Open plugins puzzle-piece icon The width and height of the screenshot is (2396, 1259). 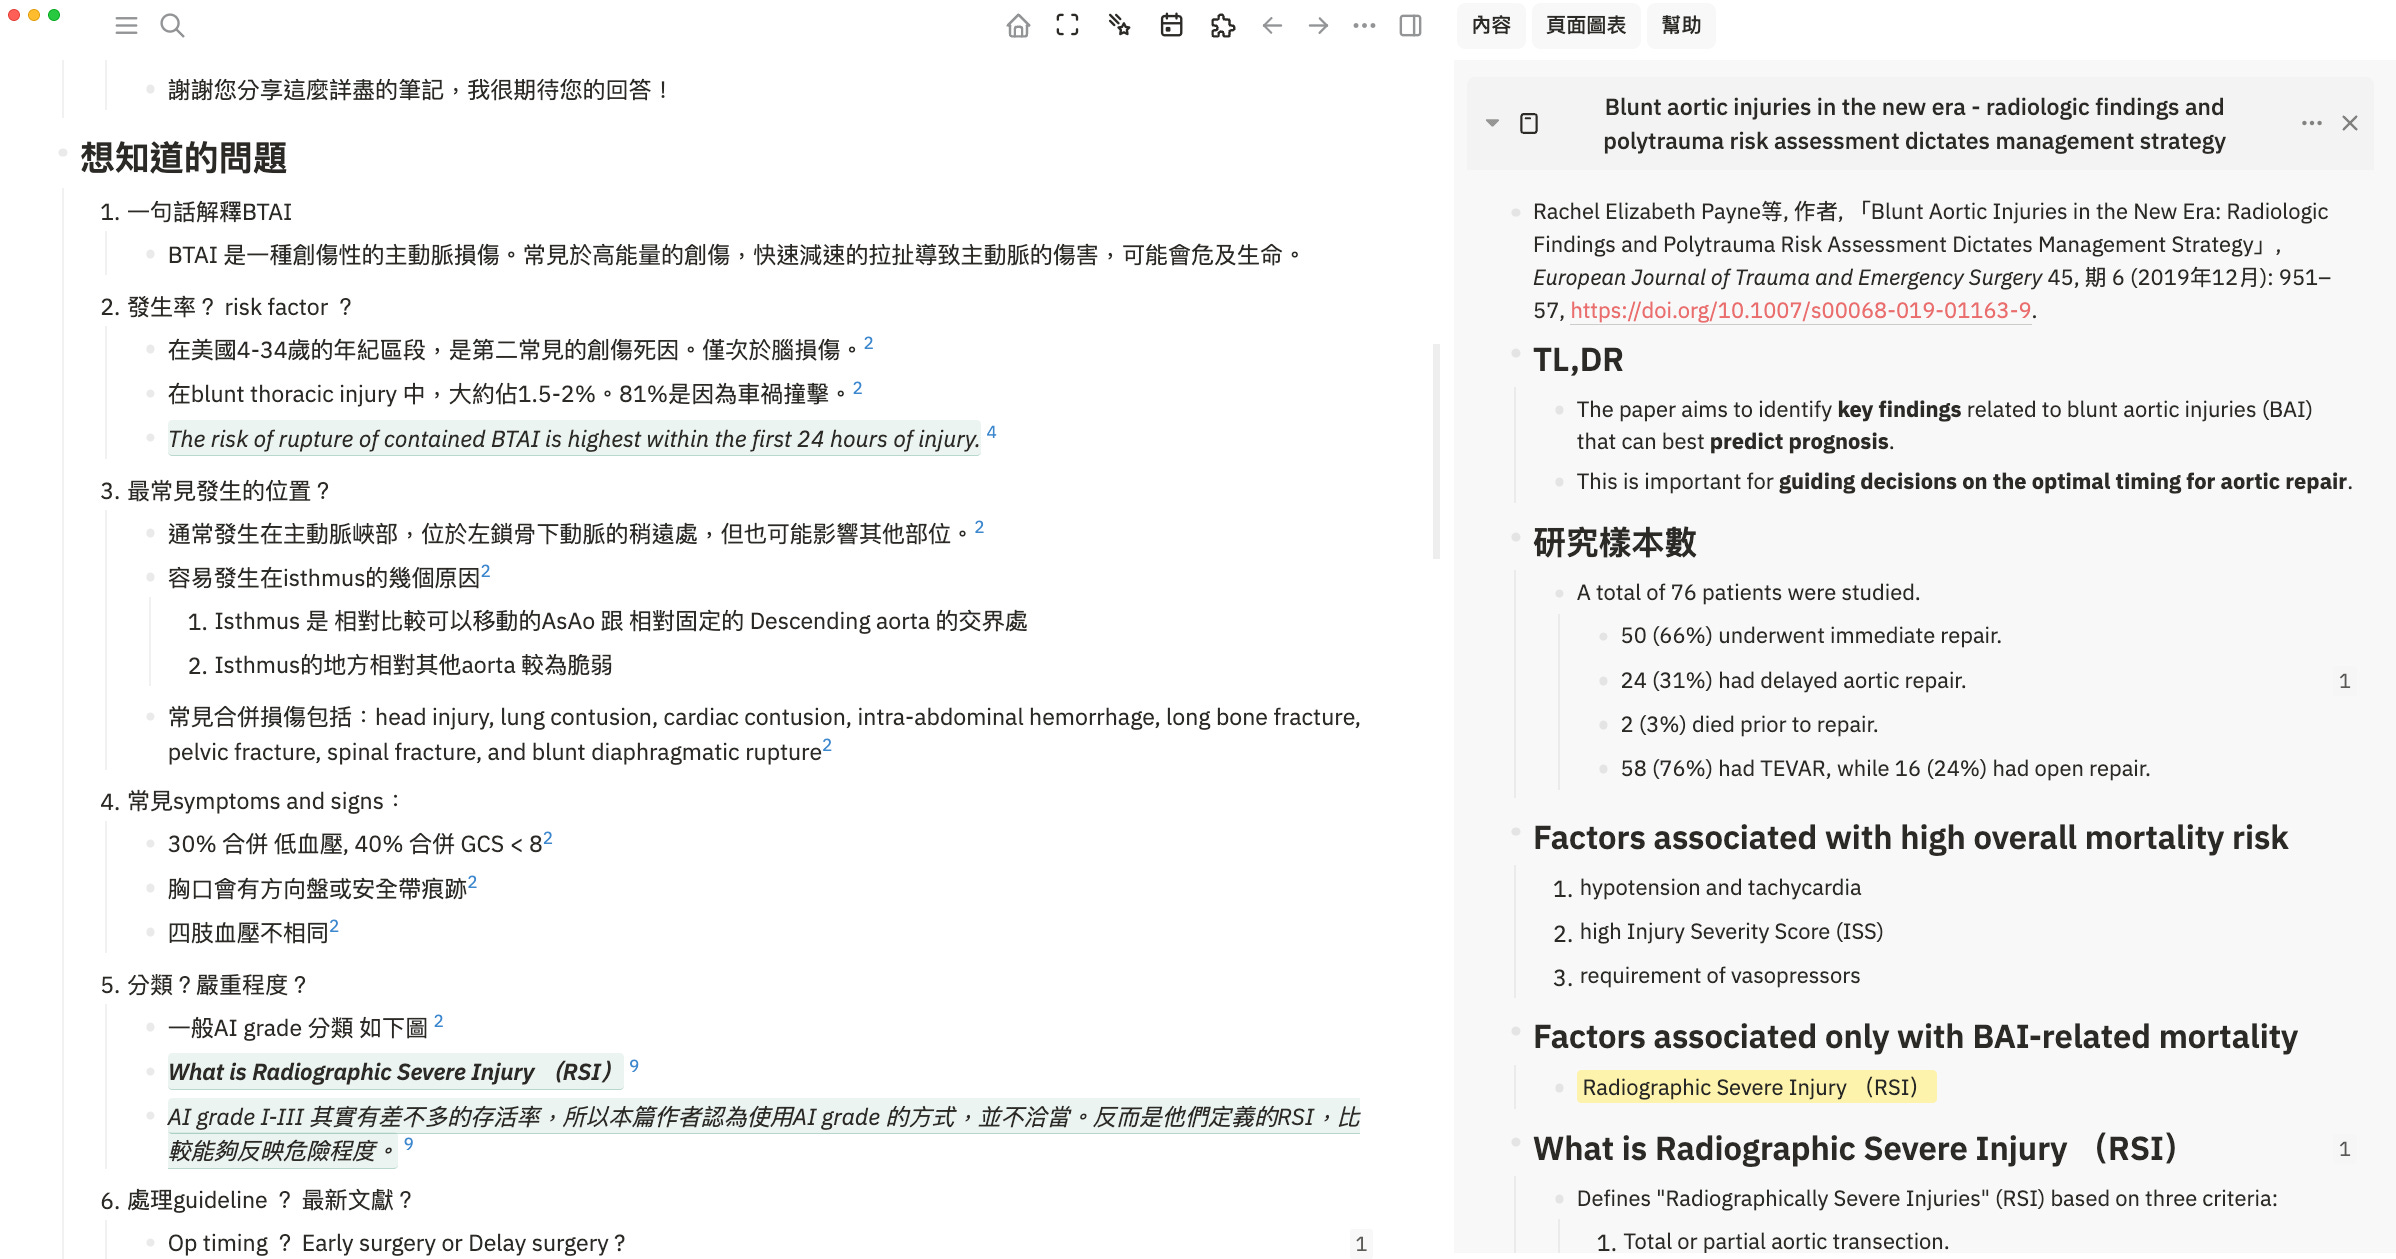1222,26
